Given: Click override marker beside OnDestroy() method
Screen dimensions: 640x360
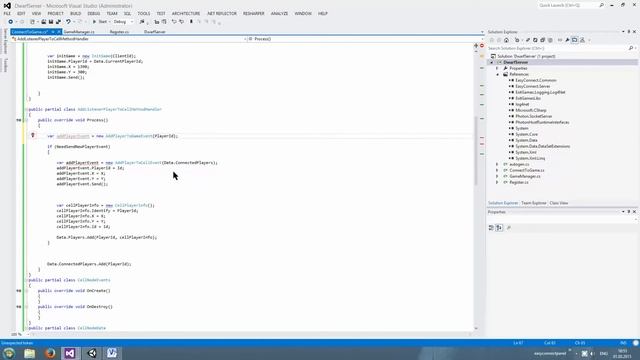Looking at the screenshot, I should tap(19, 307).
